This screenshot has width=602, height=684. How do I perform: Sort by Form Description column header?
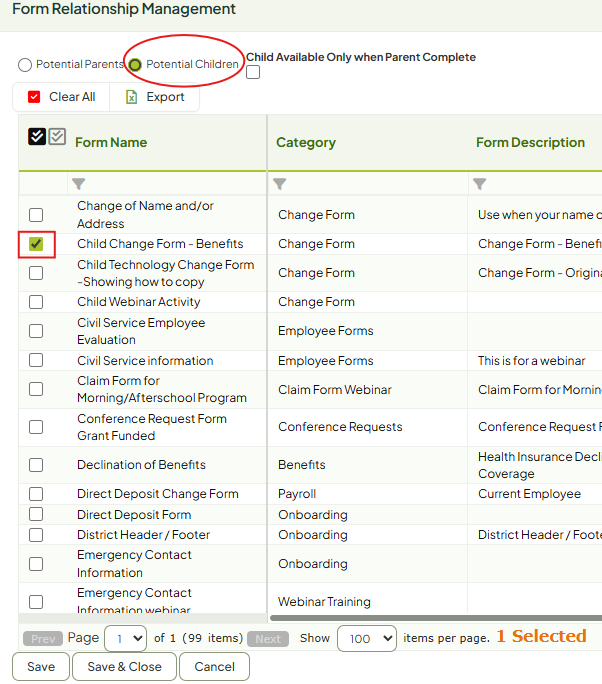point(530,143)
